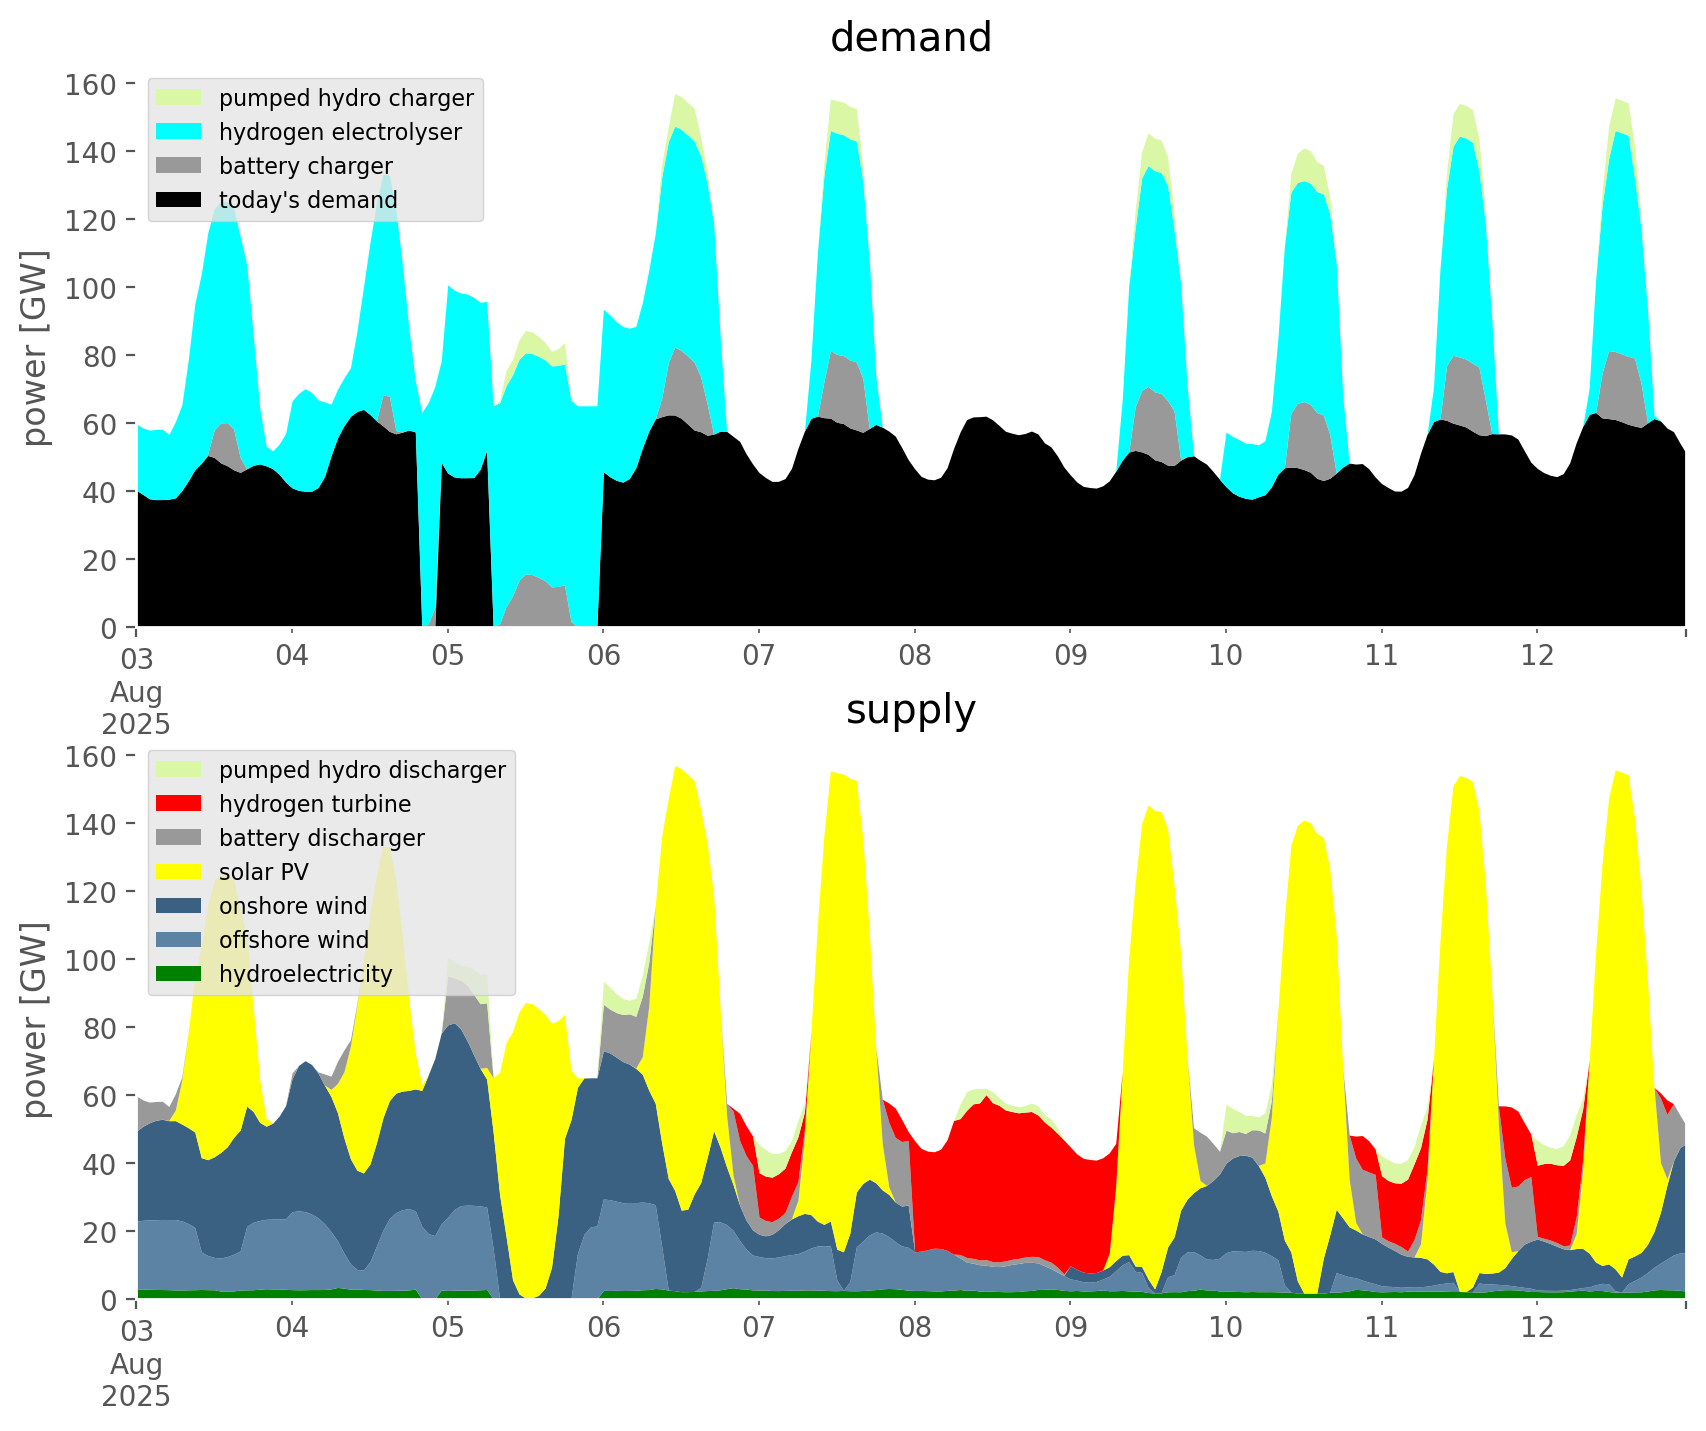Image resolution: width=1706 pixels, height=1431 pixels.
Task: Click the pumped hydro charger legend swatch
Action: pyautogui.click(x=179, y=98)
